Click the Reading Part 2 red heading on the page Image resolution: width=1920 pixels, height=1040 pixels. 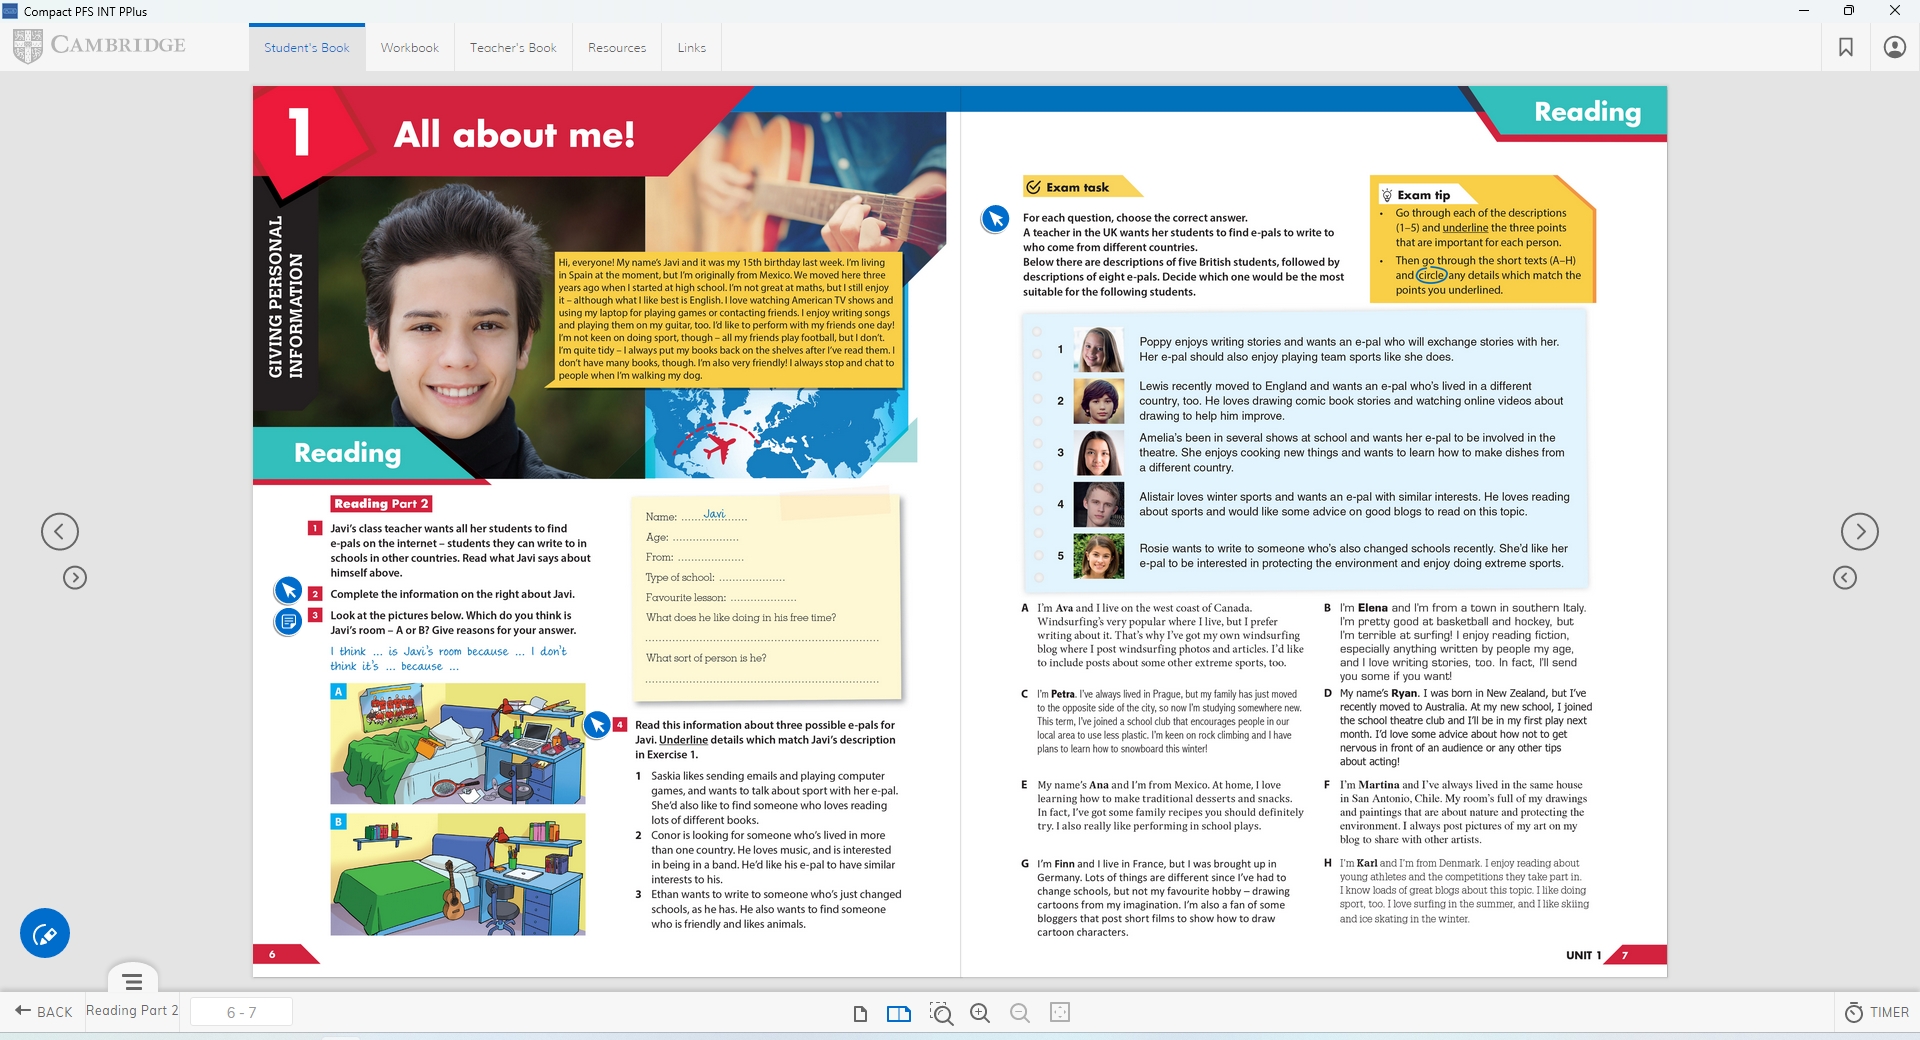[x=381, y=504]
